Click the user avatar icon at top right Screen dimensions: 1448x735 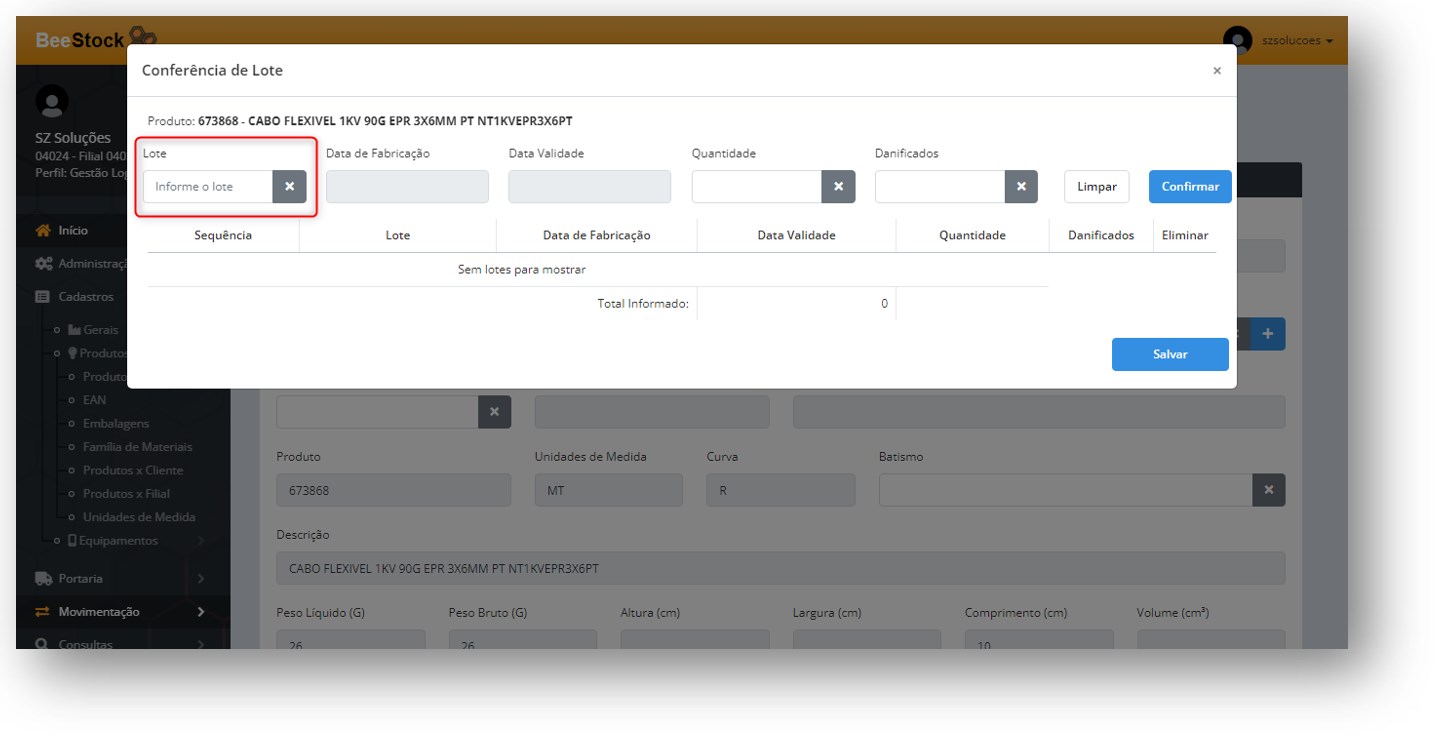click(x=1237, y=41)
